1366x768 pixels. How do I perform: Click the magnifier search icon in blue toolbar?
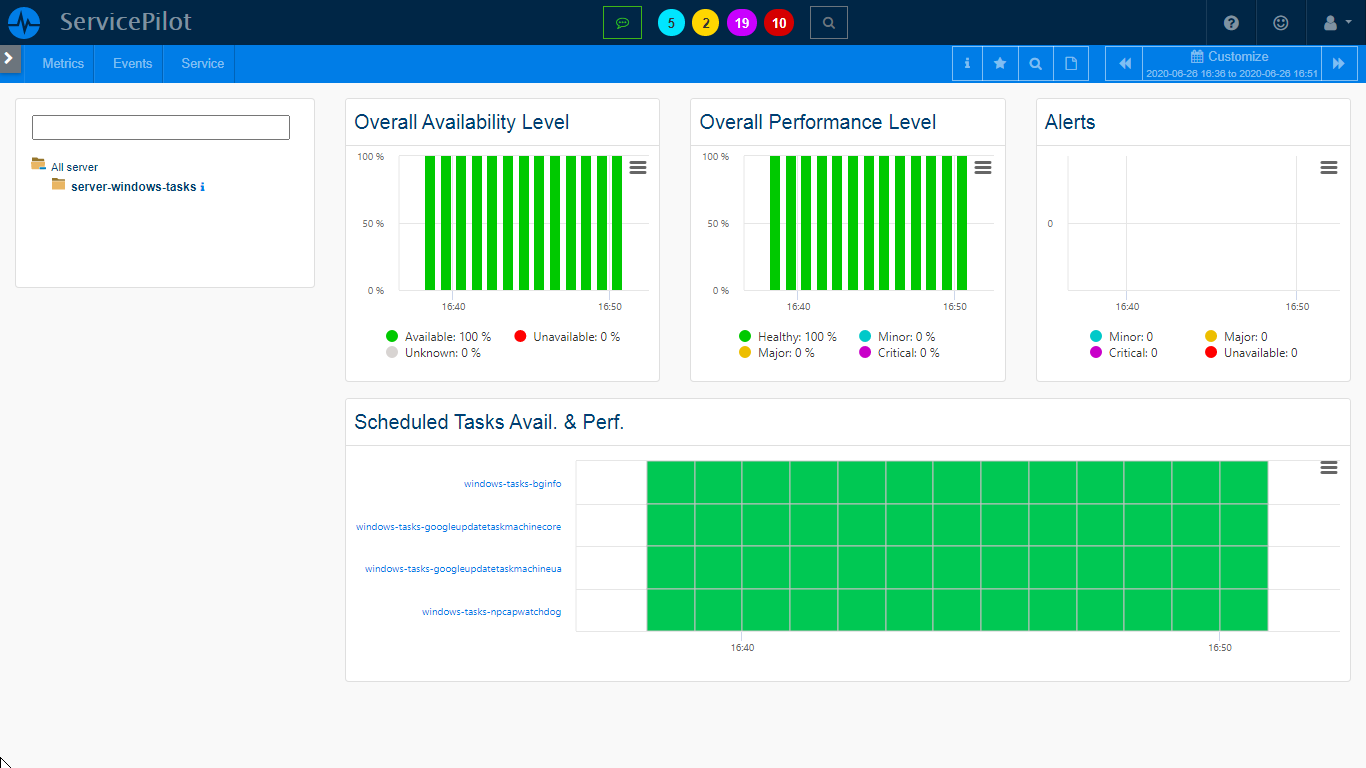pos(1035,64)
